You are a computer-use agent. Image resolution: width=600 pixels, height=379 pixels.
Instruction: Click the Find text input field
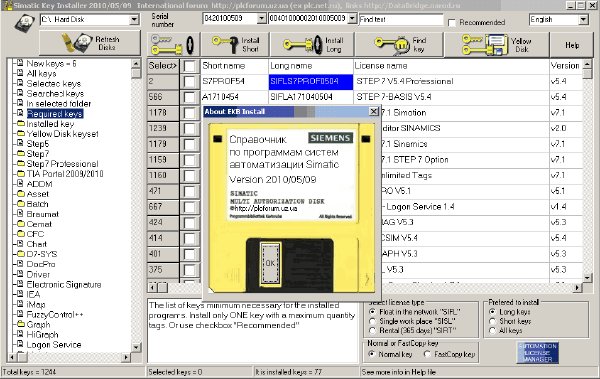click(401, 20)
